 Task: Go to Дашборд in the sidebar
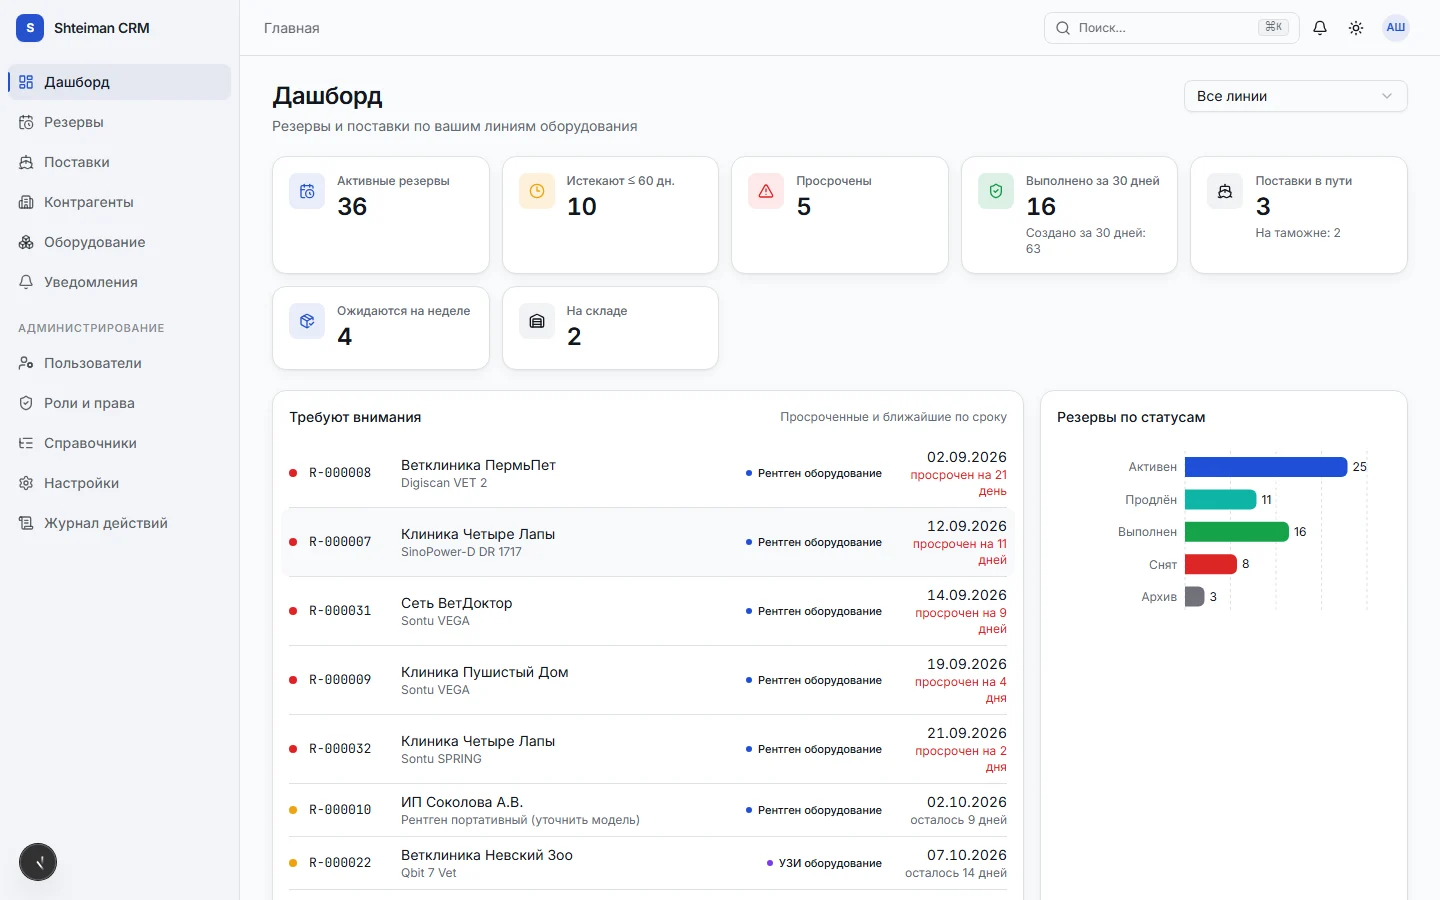(120, 82)
